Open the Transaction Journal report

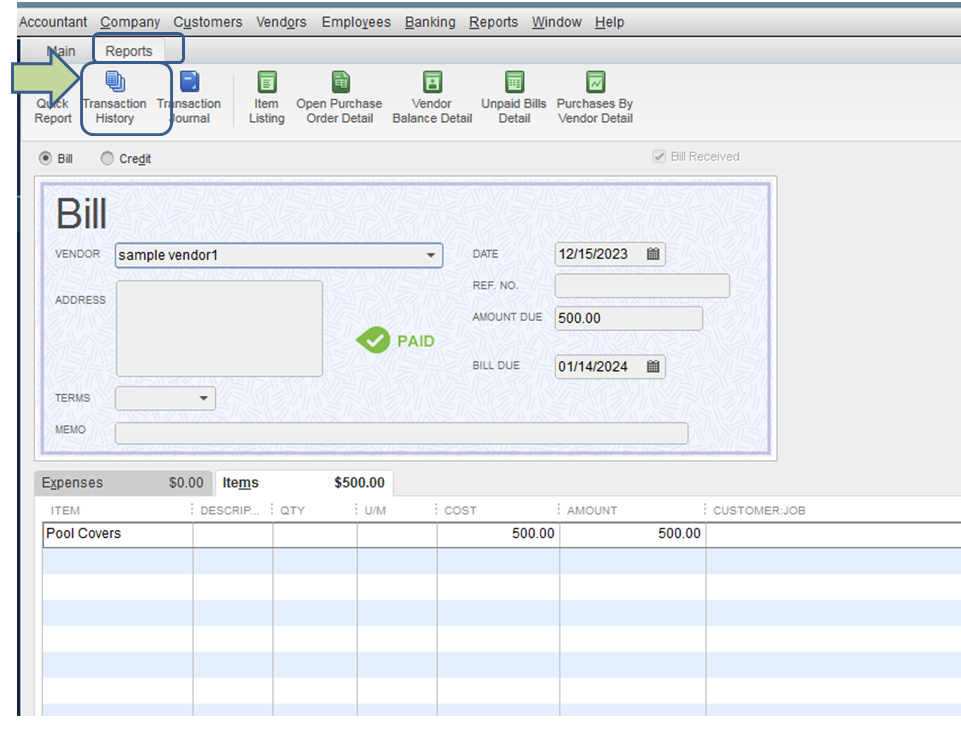pos(189,98)
